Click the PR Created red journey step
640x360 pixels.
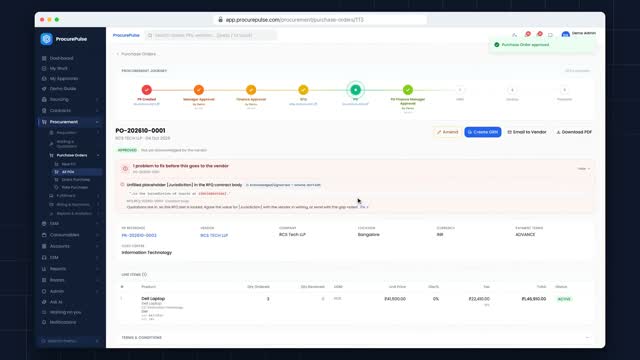[147, 90]
